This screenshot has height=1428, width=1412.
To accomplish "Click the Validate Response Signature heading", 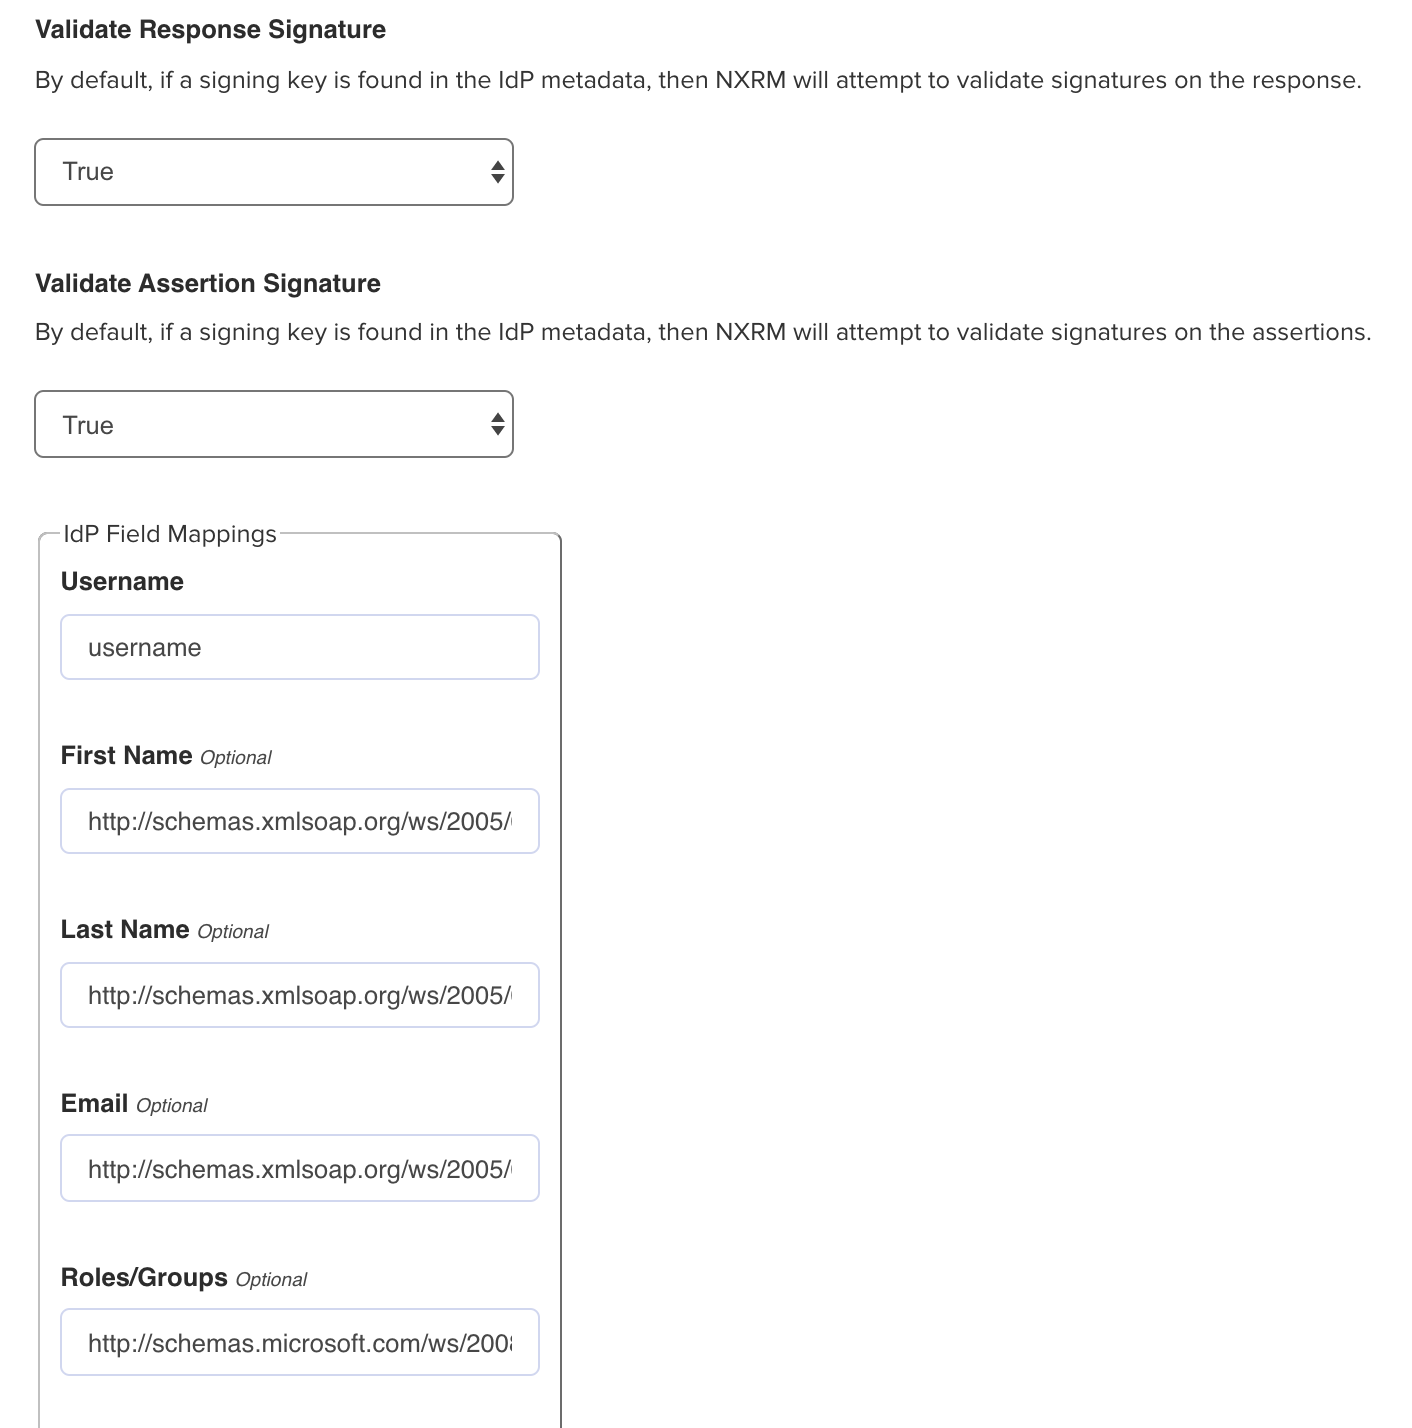I will (x=210, y=30).
